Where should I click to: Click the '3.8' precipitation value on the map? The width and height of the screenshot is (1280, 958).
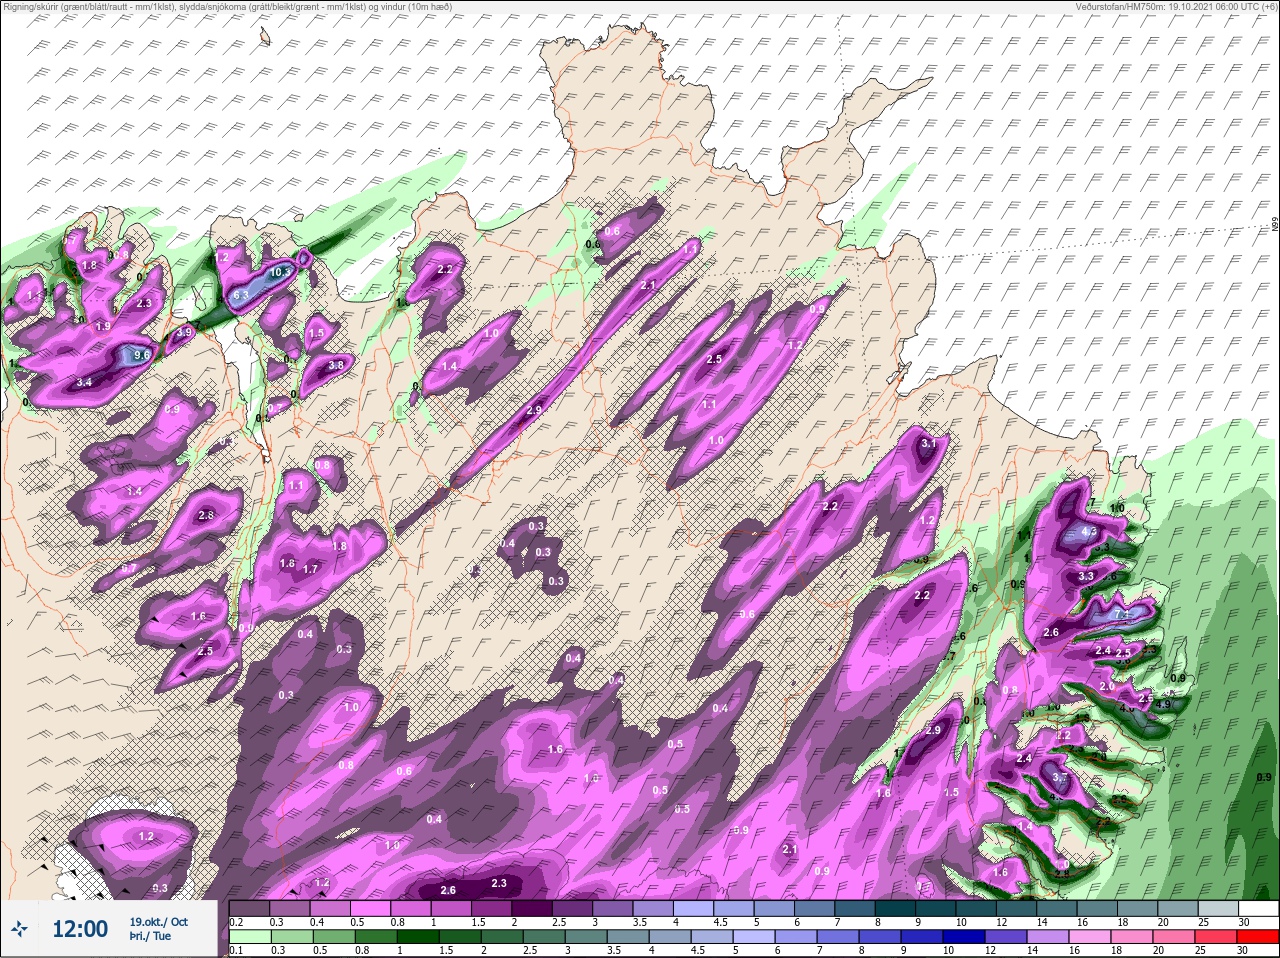[x=336, y=365]
